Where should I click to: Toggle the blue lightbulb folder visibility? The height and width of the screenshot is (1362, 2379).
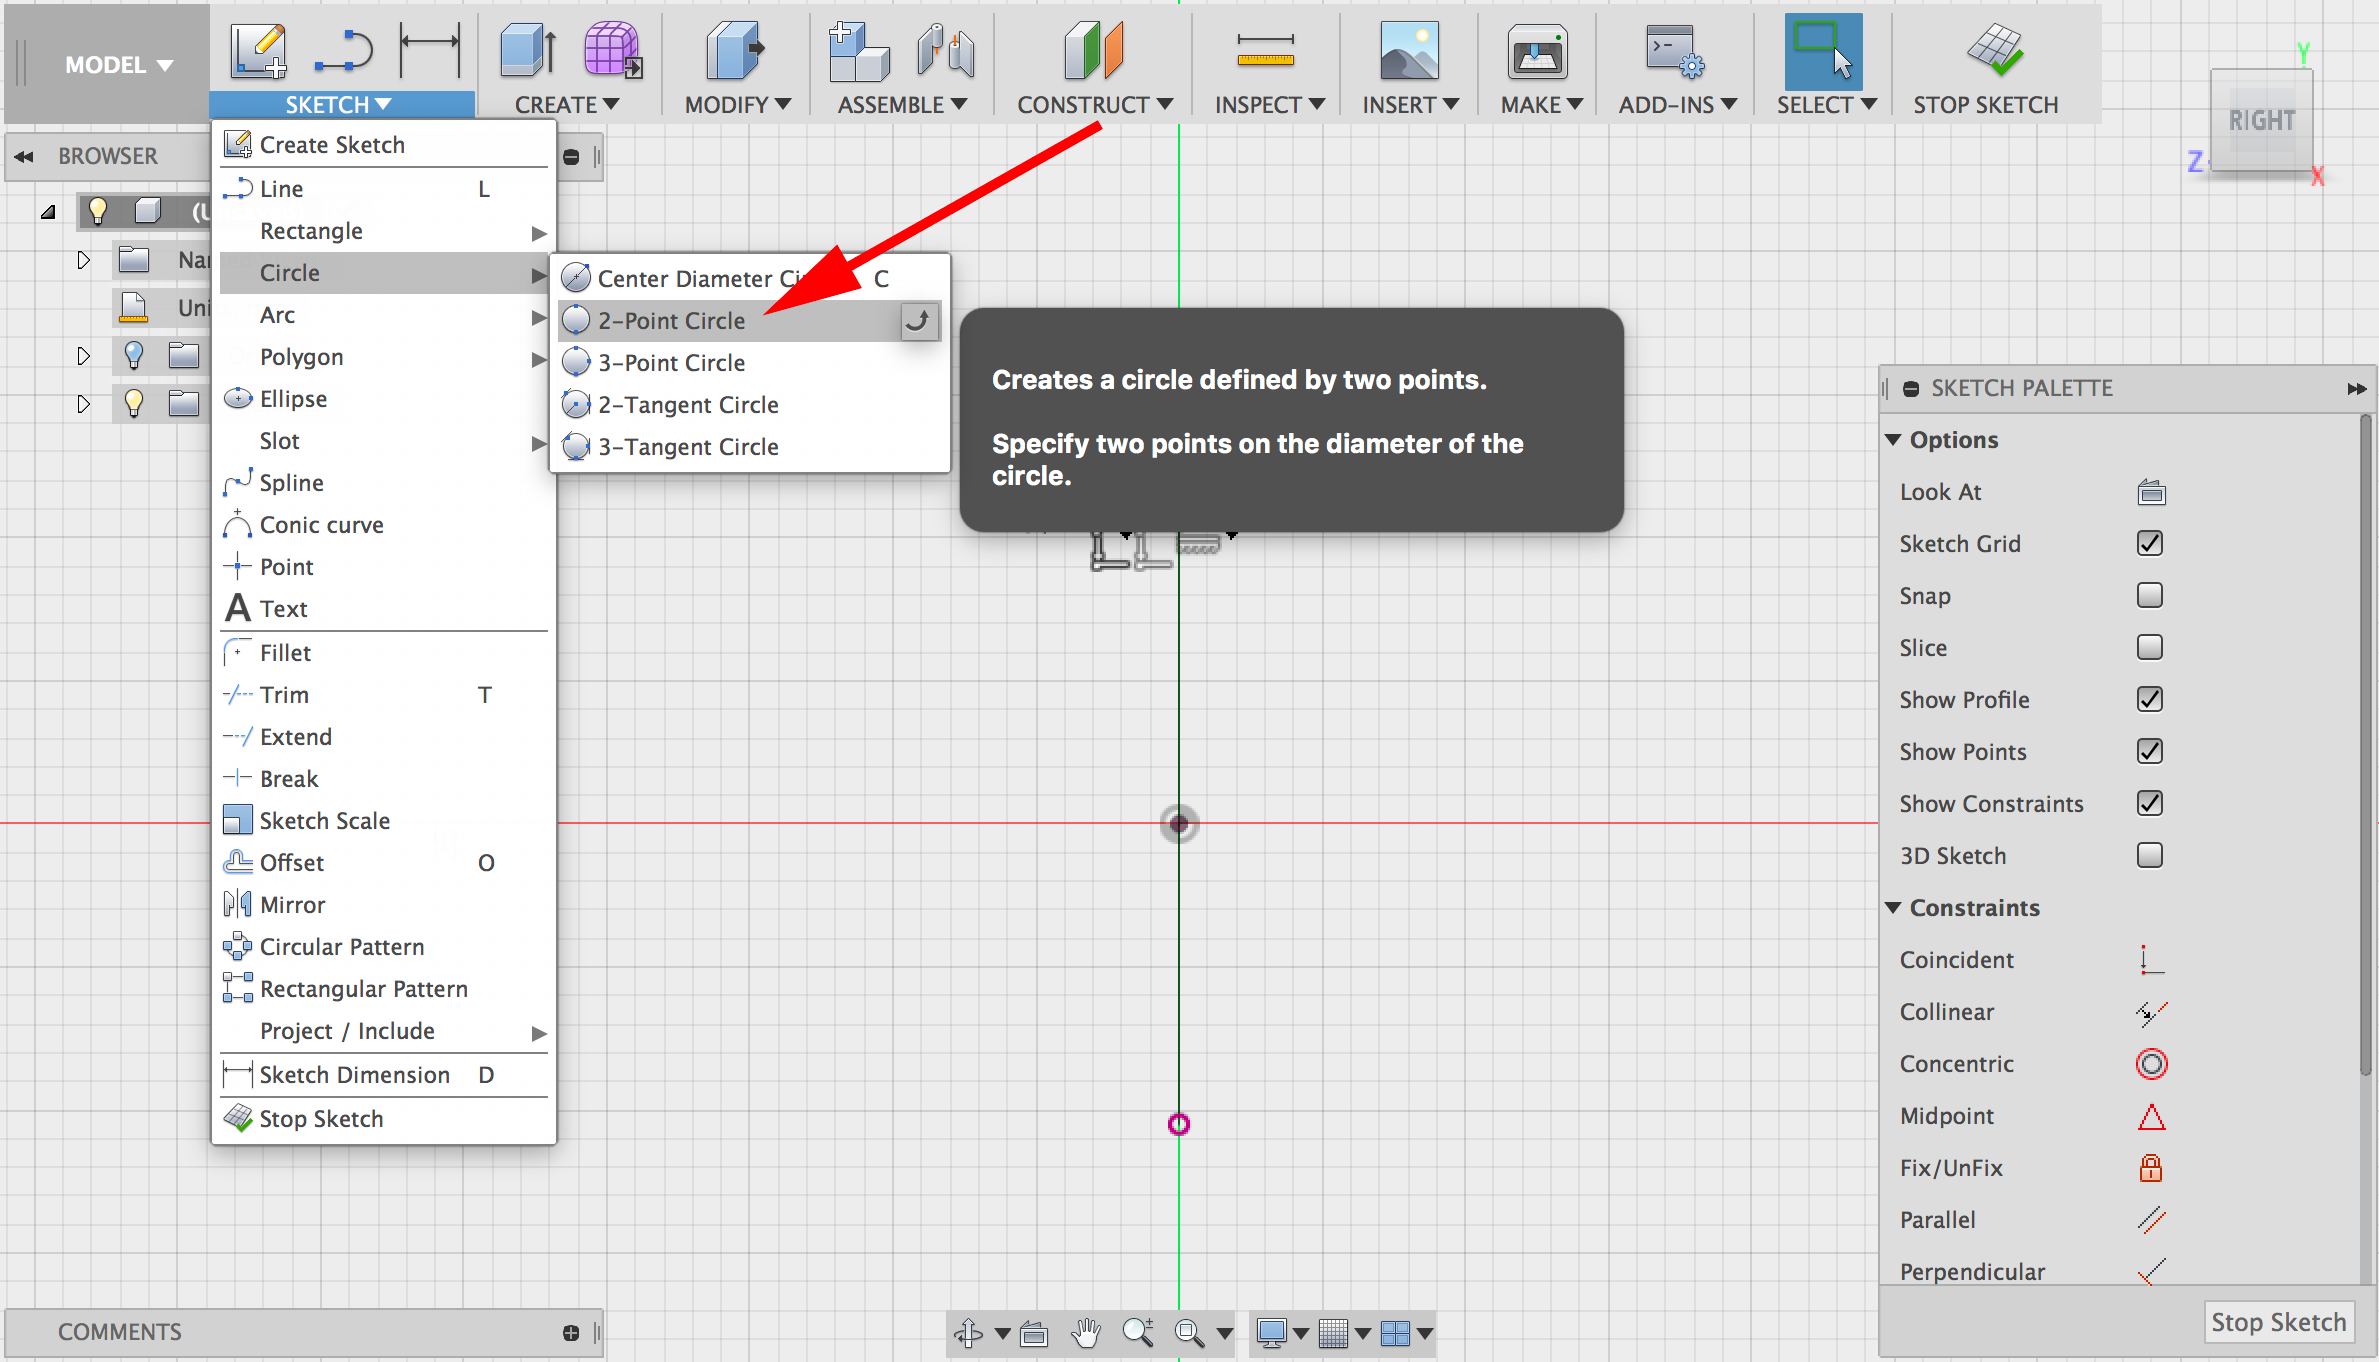(134, 355)
